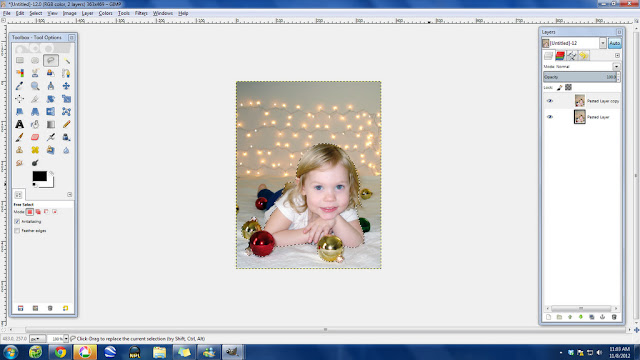Create a new layer button
The image size is (640, 360).
548,317
